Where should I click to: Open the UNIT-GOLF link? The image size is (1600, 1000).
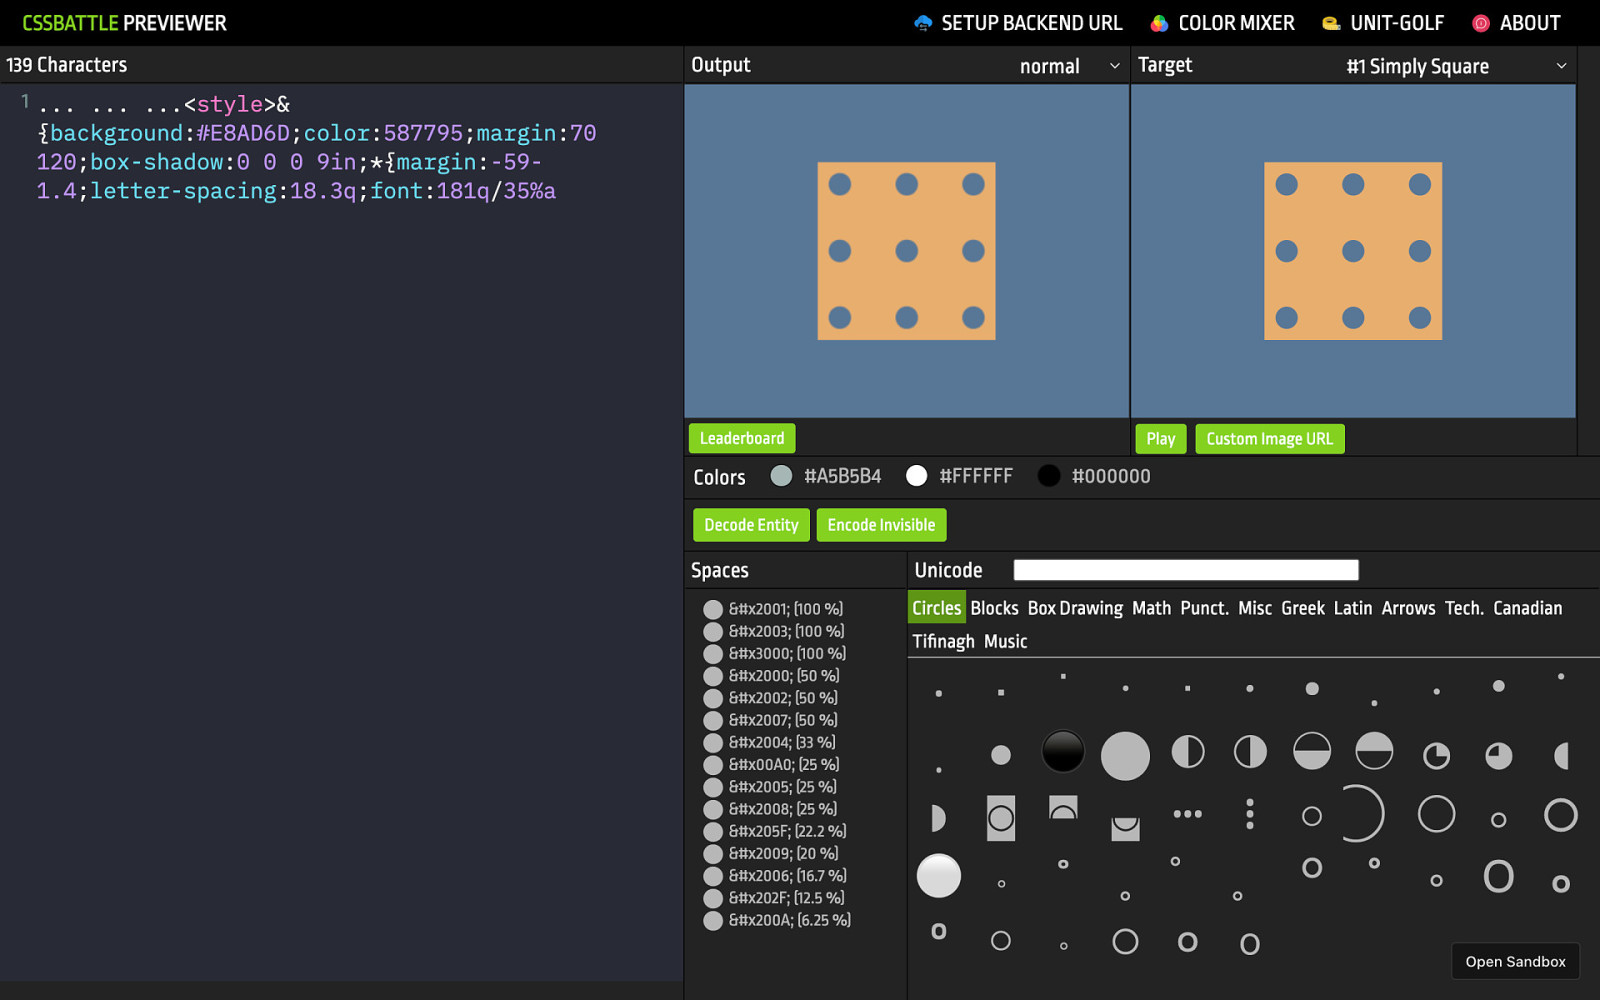click(1384, 23)
